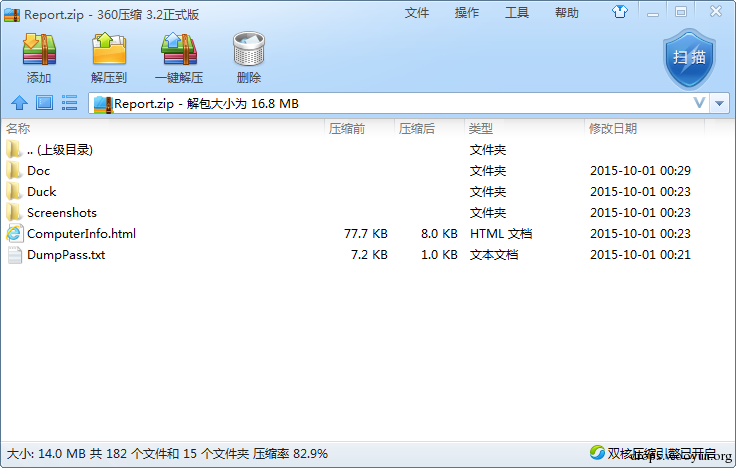Switch to list view mode
Viewport: 736px width, 468px height.
(69, 103)
